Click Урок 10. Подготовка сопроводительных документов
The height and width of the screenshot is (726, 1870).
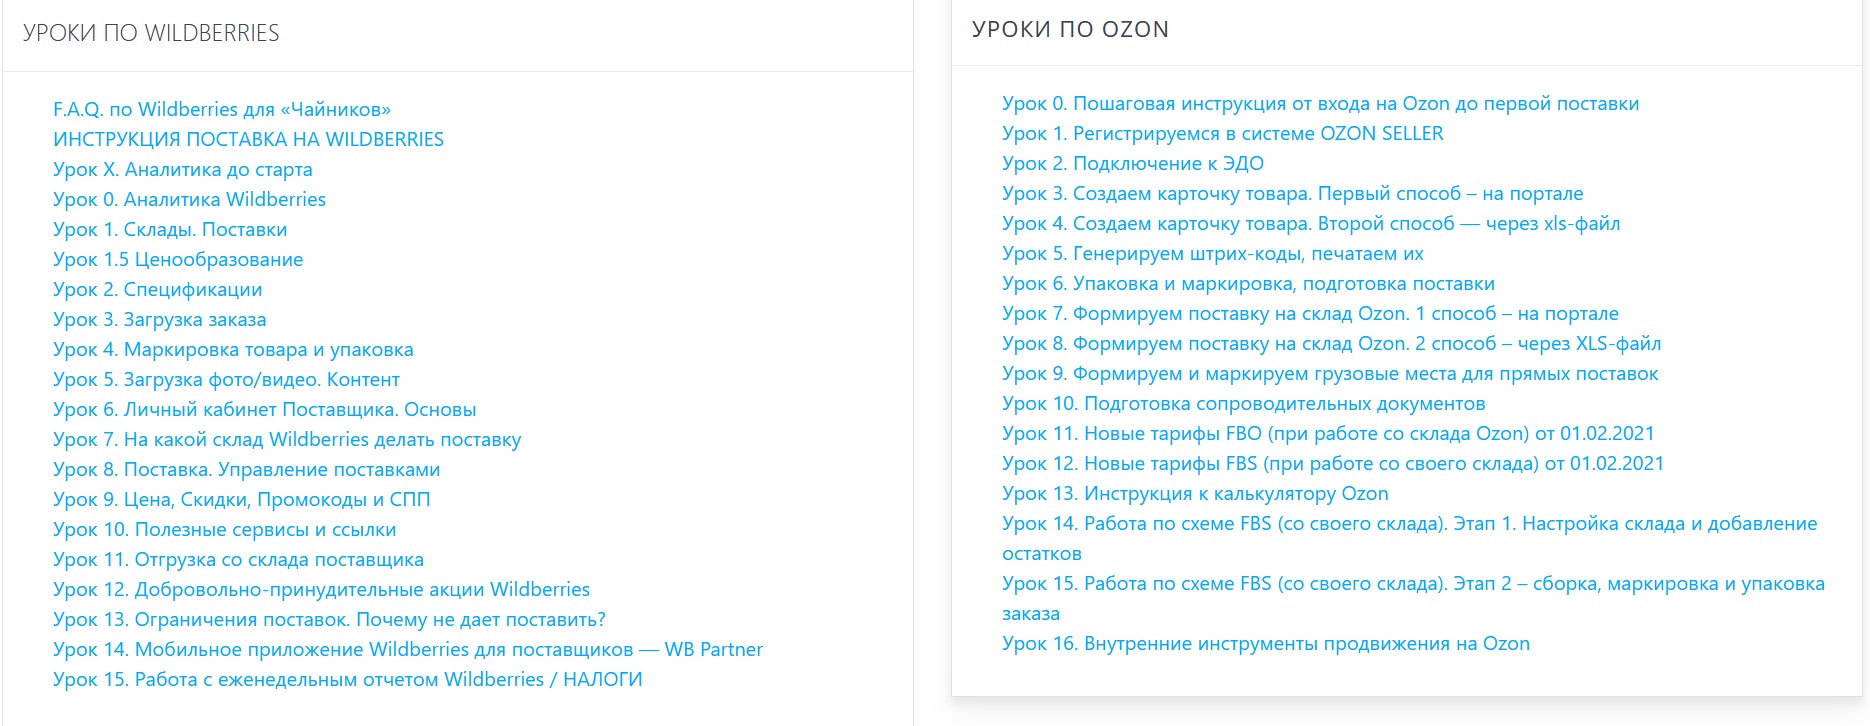tap(1243, 404)
